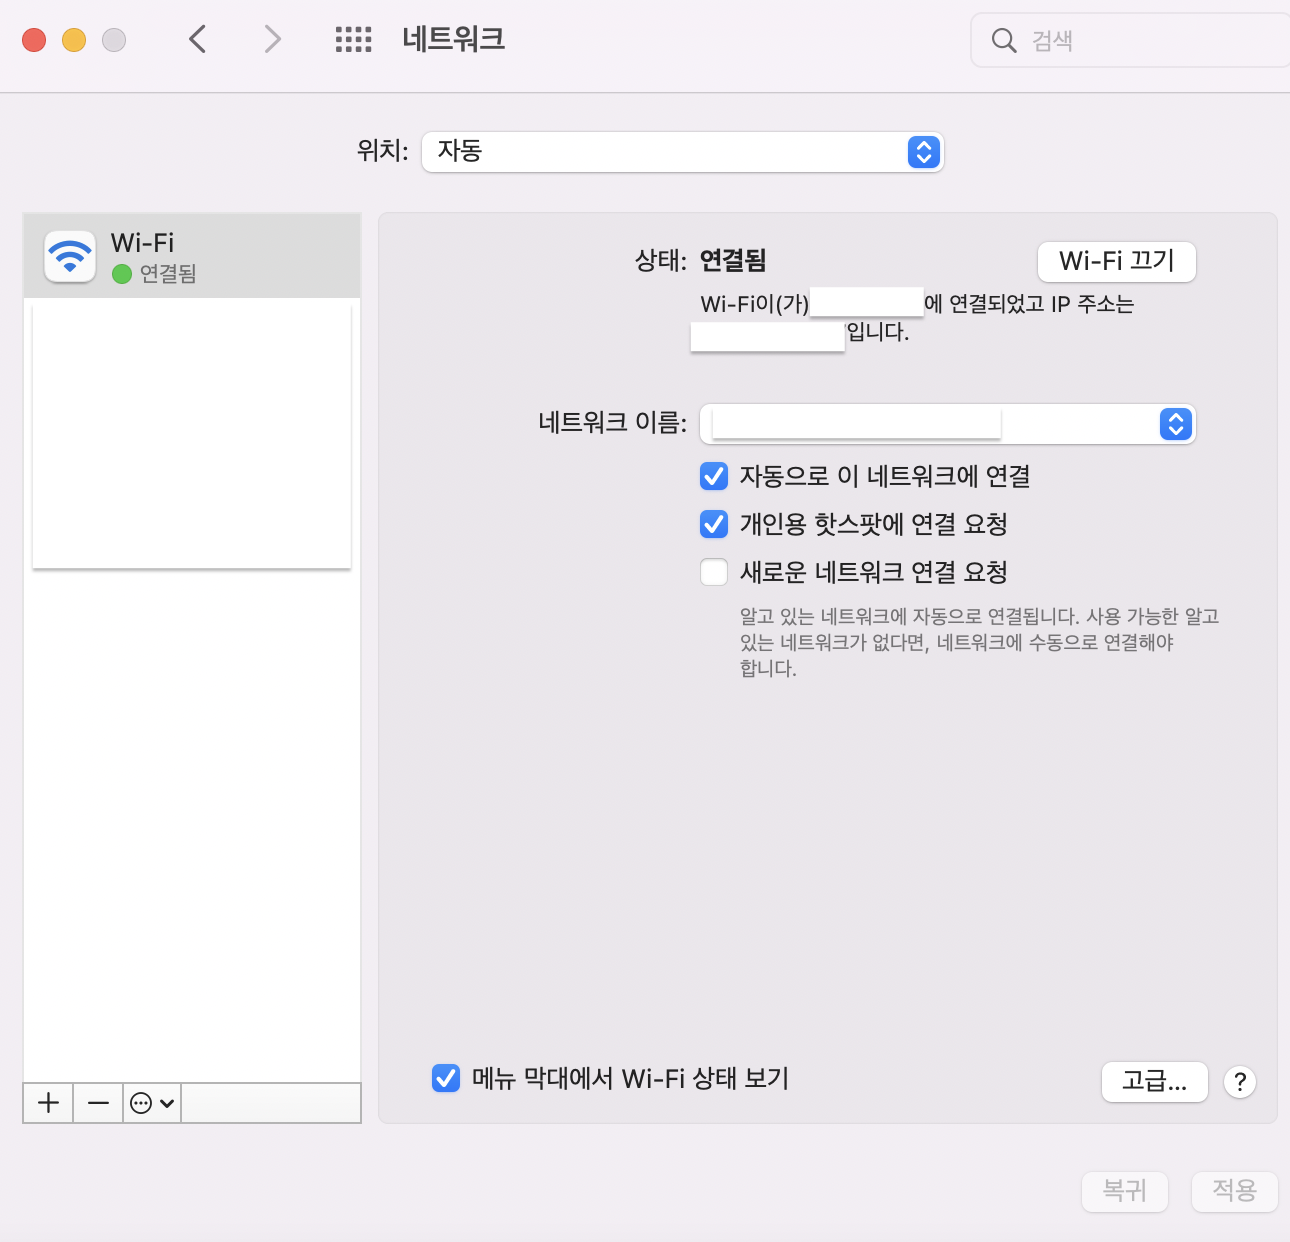
Task: Toggle 개인용 핫스팟에 연결 요청 checkbox
Action: (714, 524)
